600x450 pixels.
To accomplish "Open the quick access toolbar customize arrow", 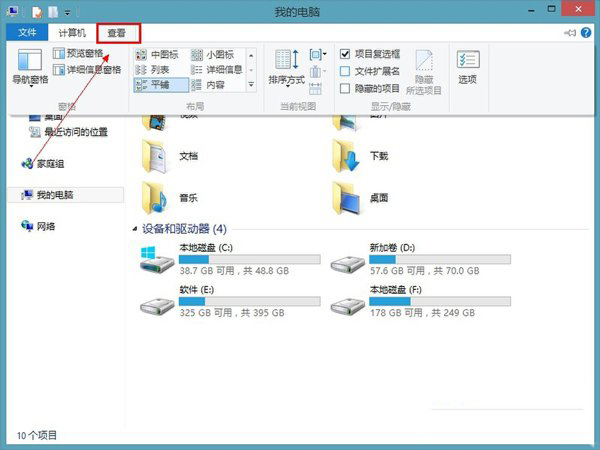I will tap(67, 13).
